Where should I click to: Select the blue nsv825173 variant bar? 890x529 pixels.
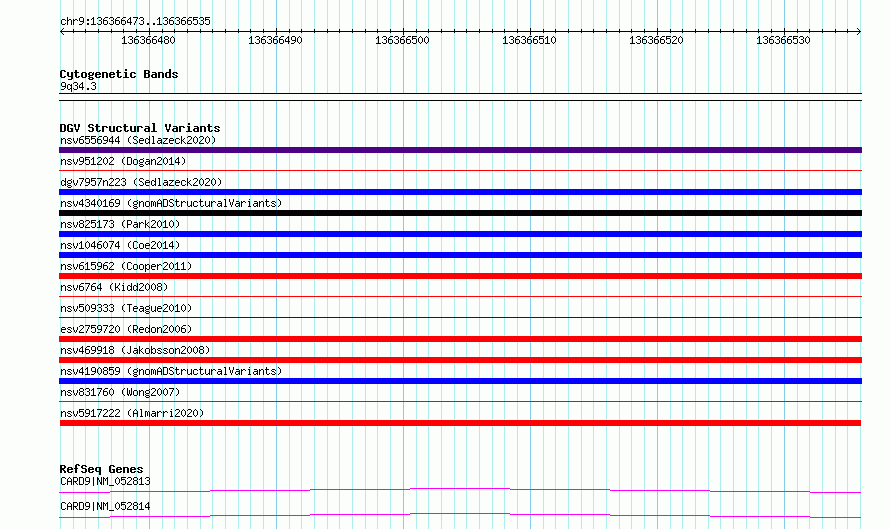click(460, 234)
